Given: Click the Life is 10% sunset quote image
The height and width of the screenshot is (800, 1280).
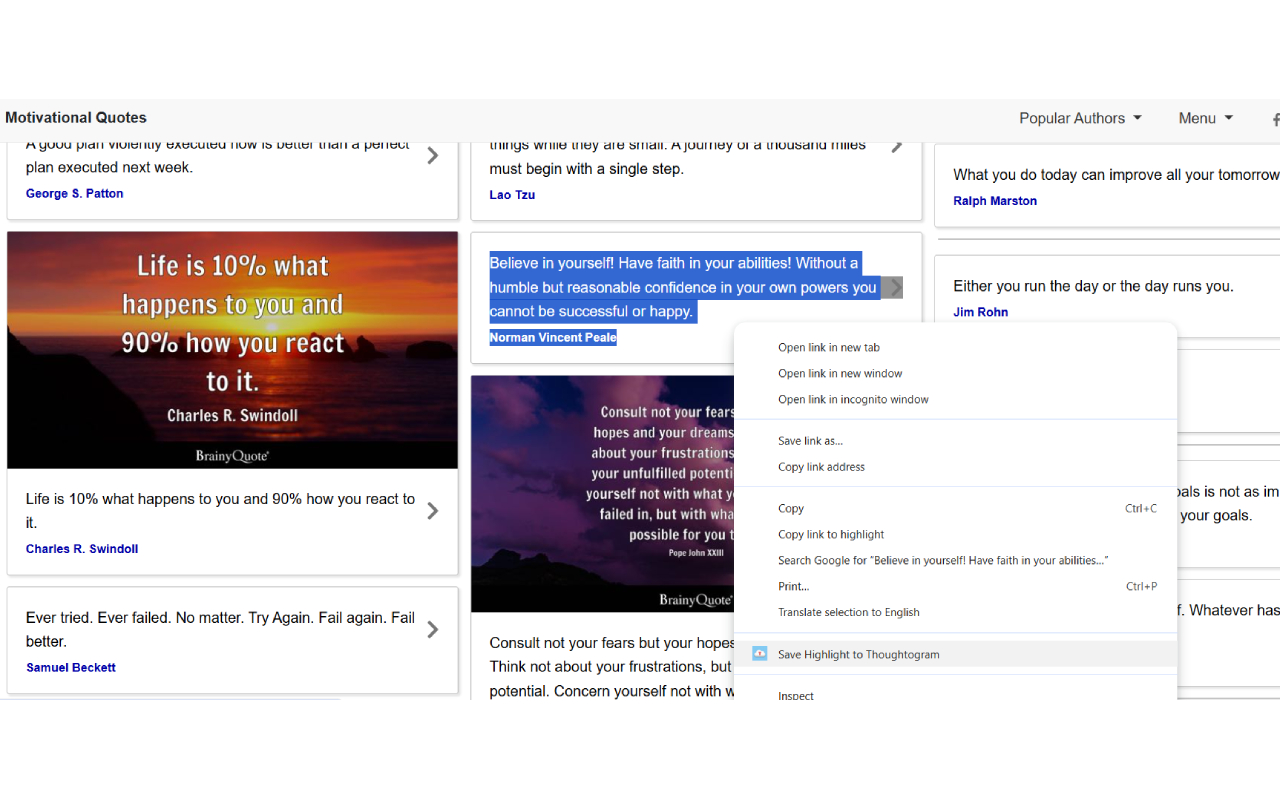Looking at the screenshot, I should [232, 349].
